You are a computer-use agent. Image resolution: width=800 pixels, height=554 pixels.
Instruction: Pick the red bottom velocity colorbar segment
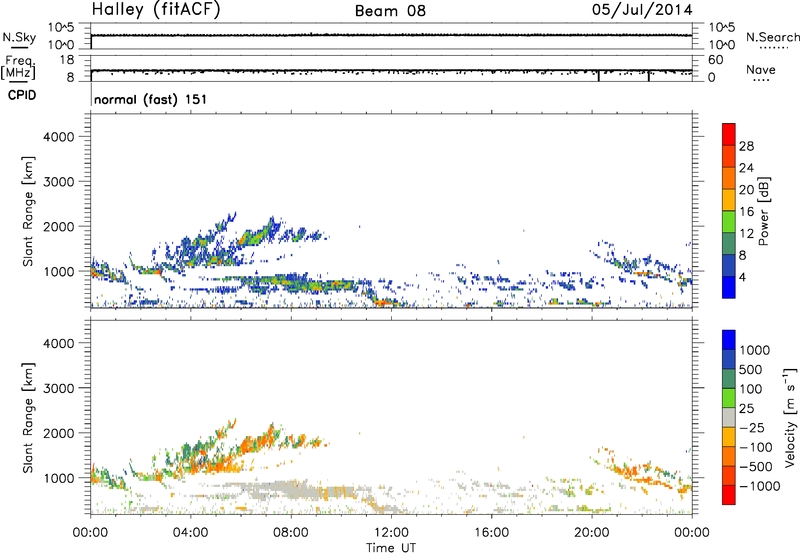(x=729, y=495)
